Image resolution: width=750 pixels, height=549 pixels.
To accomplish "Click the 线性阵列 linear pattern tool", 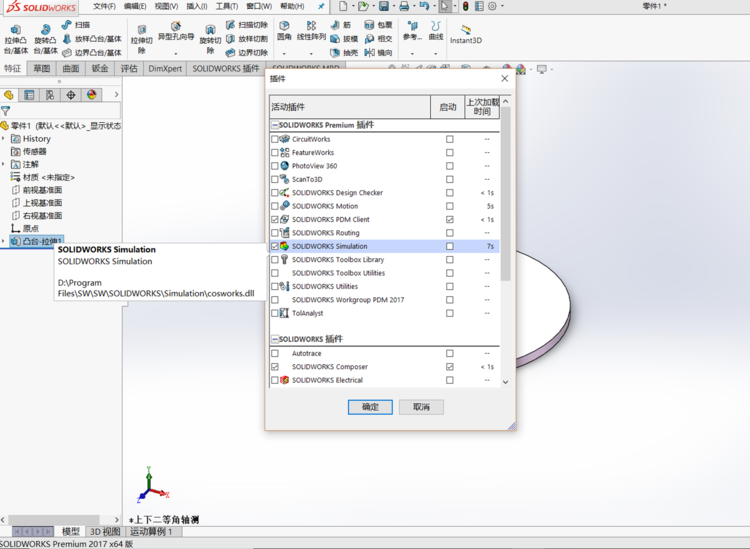I will point(311,31).
